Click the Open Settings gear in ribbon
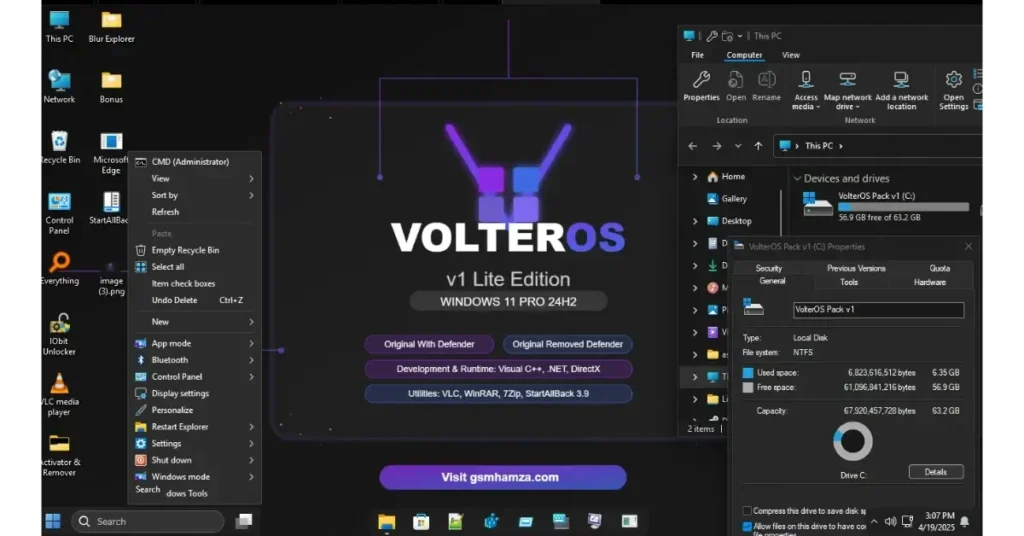 tap(953, 90)
